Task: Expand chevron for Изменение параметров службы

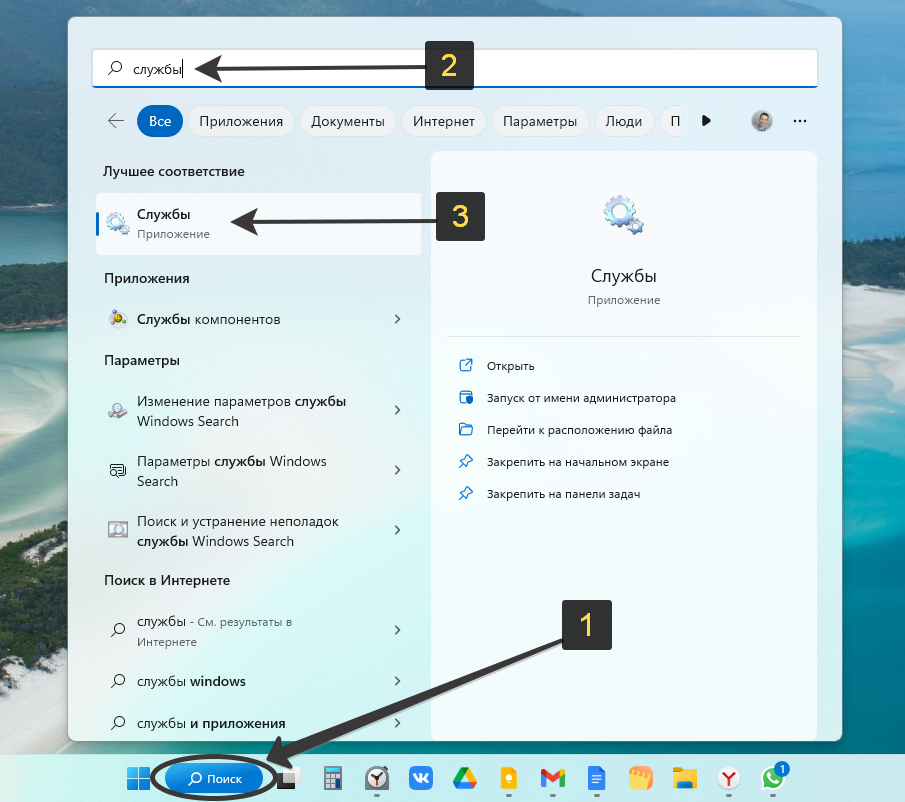Action: (397, 410)
